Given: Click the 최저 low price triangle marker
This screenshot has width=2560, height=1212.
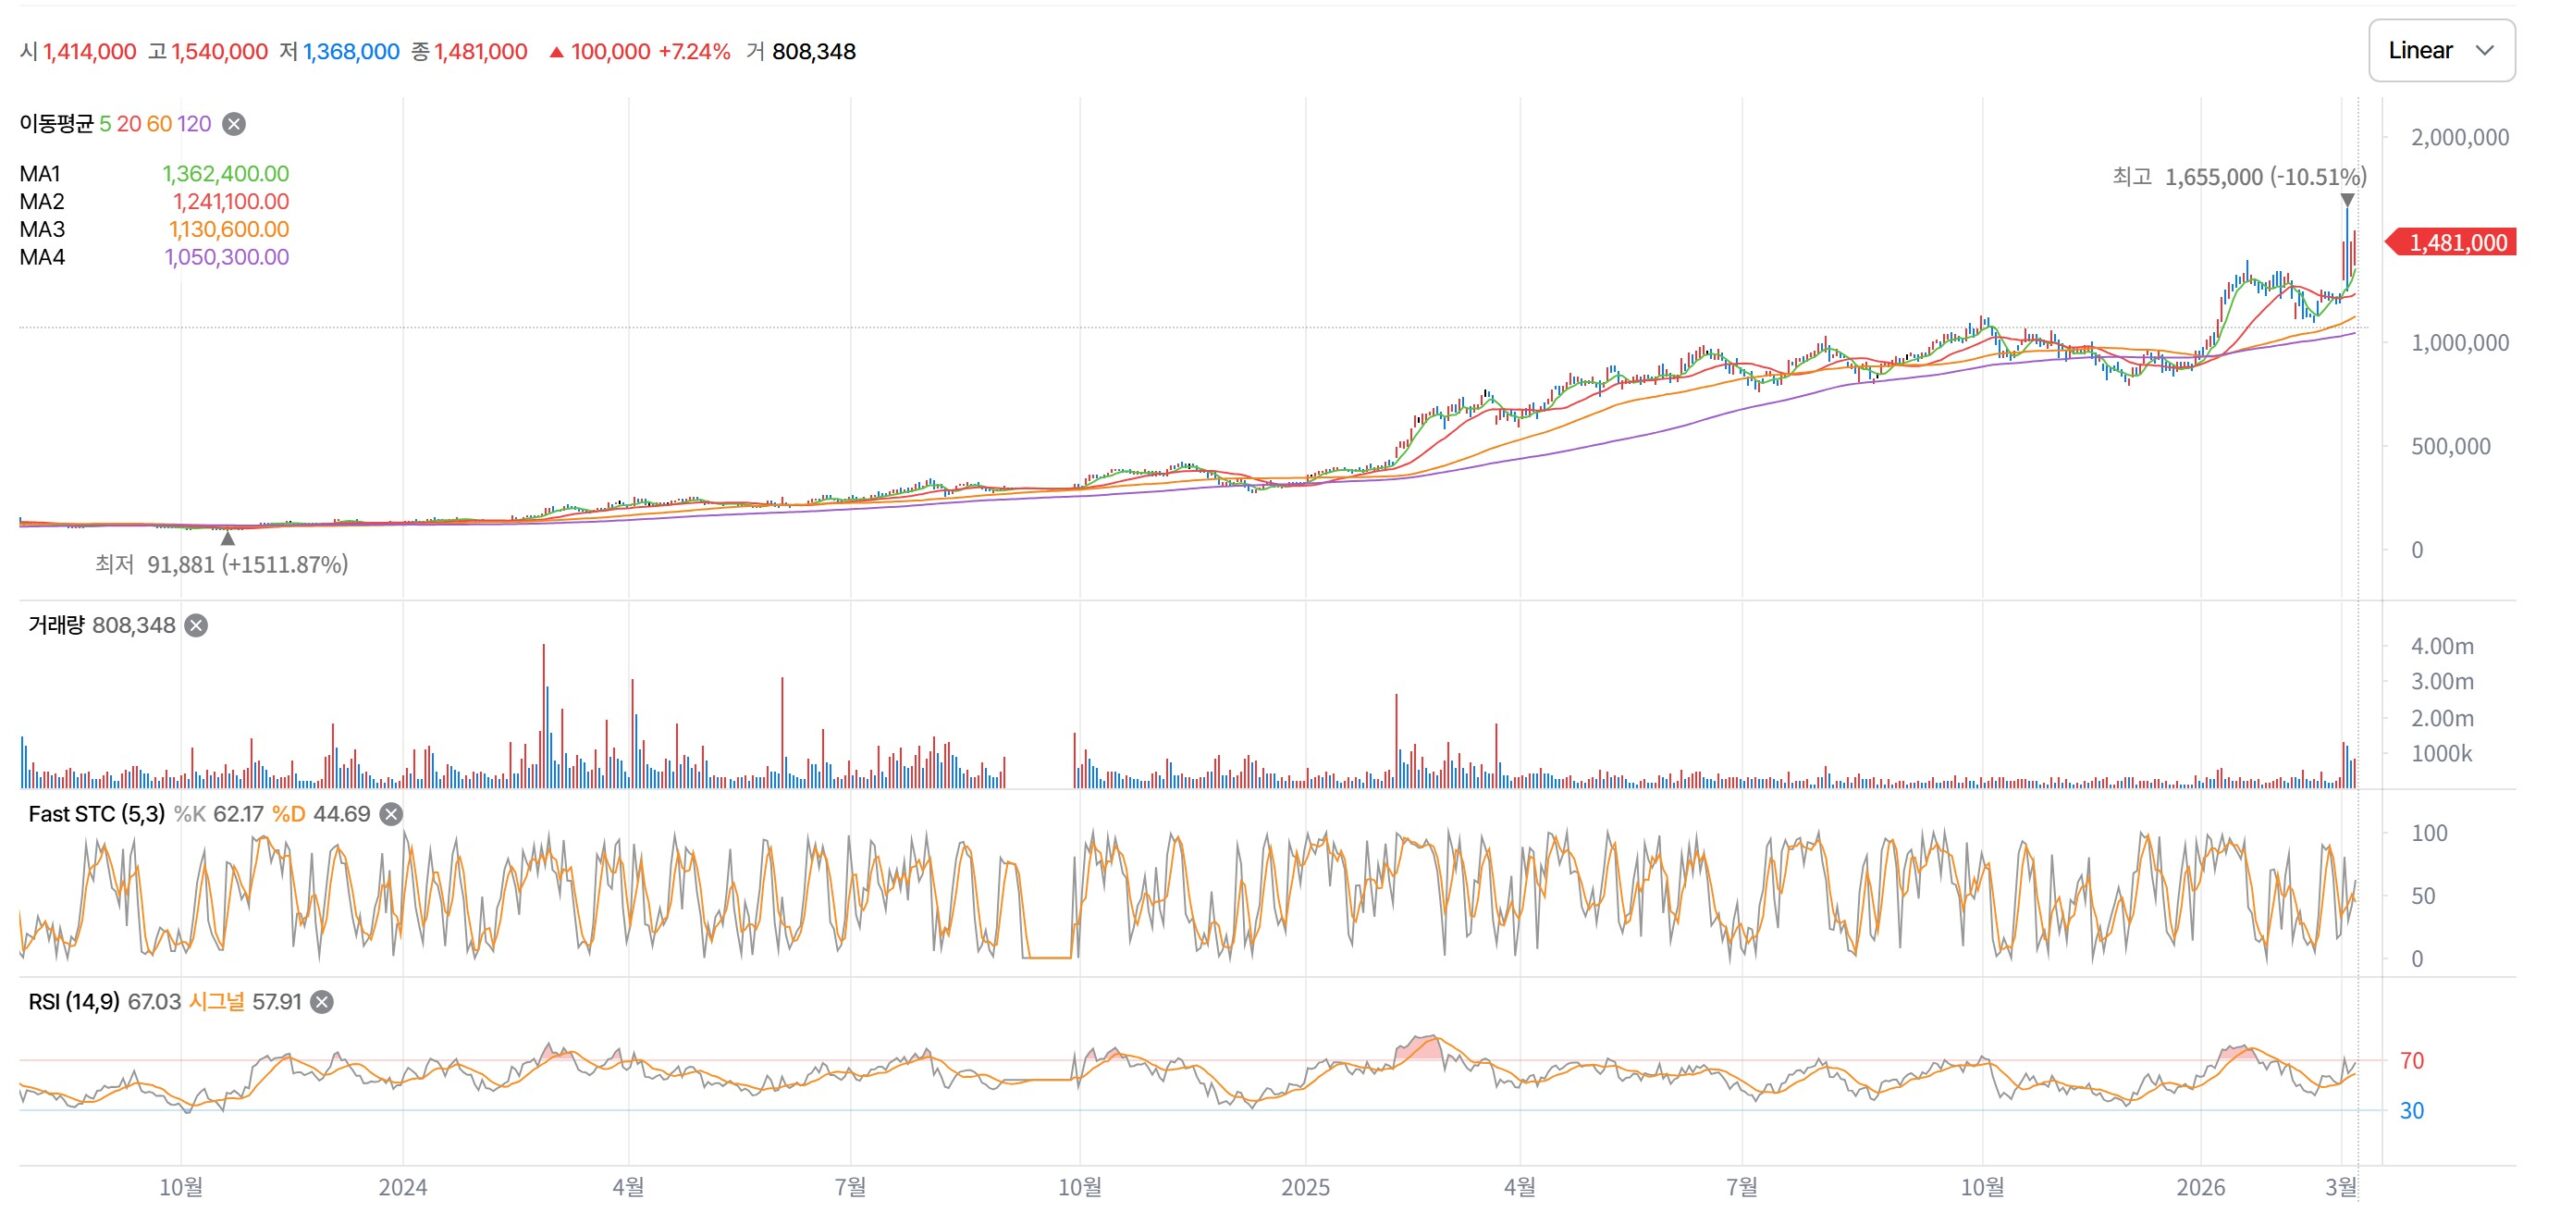Looking at the screenshot, I should pos(228,539).
